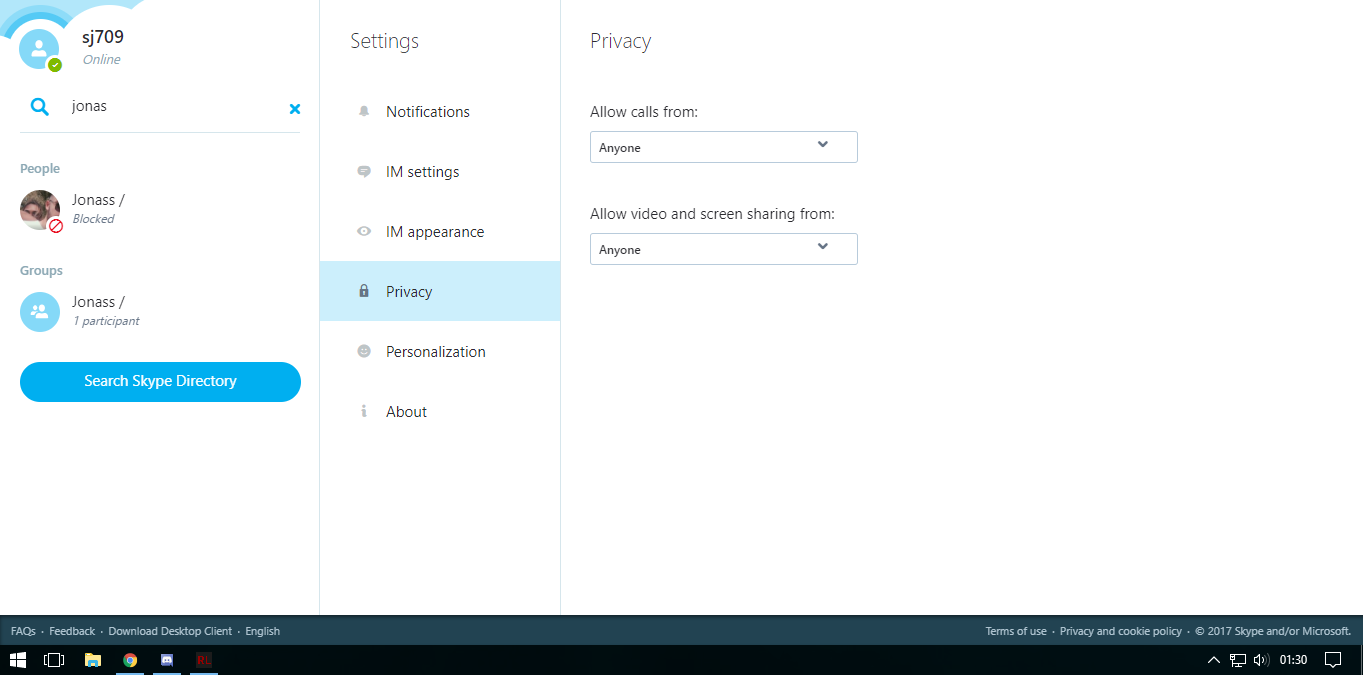Clear the jonas search with X
1363x675 pixels.
point(295,109)
